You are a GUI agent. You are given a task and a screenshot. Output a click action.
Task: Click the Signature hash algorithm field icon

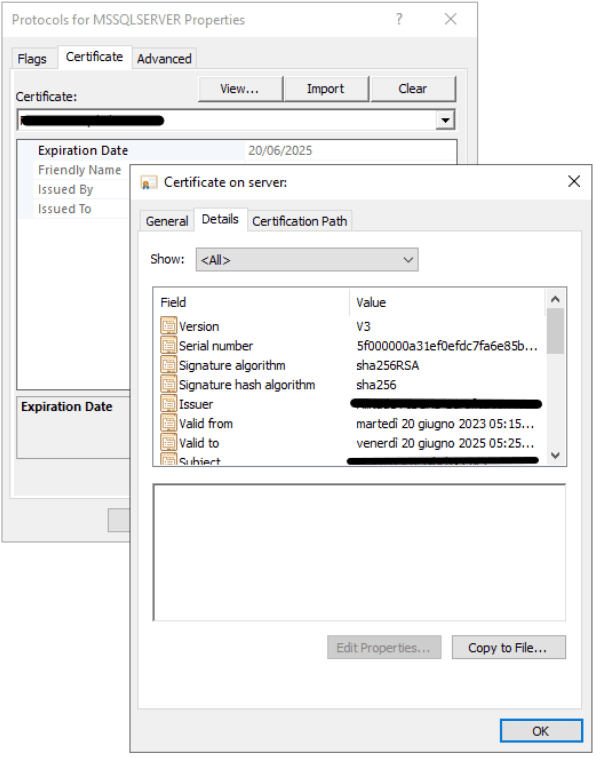(168, 384)
